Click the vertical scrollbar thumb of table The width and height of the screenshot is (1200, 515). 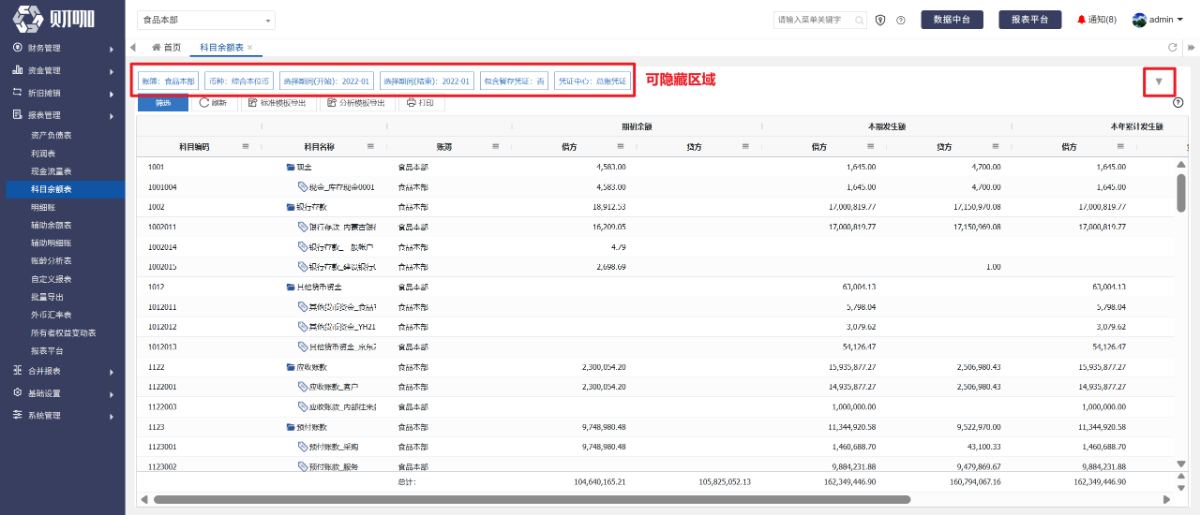(1180, 192)
